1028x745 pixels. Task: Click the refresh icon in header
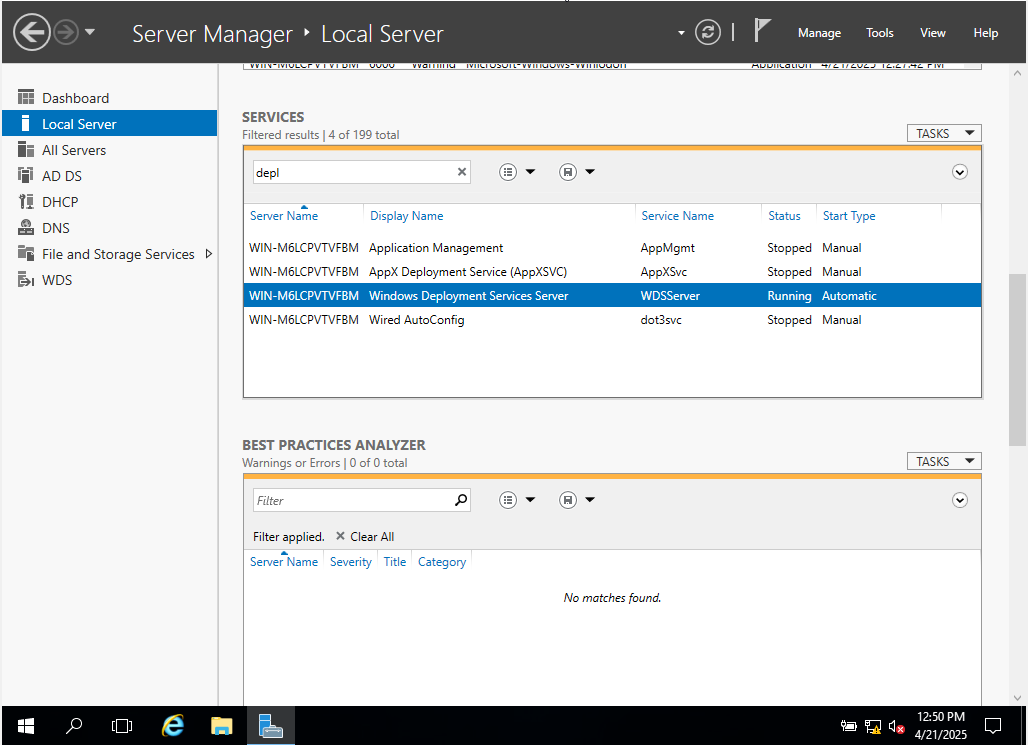[x=708, y=32]
